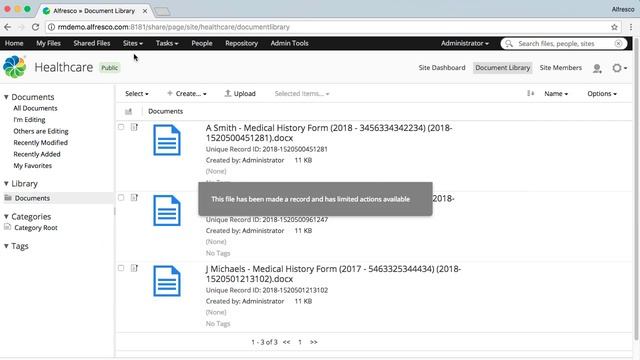Image resolution: width=640 pixels, height=360 pixels.
Task: Click the Documents folder icon under Library
Action: pyautogui.click(x=8, y=198)
